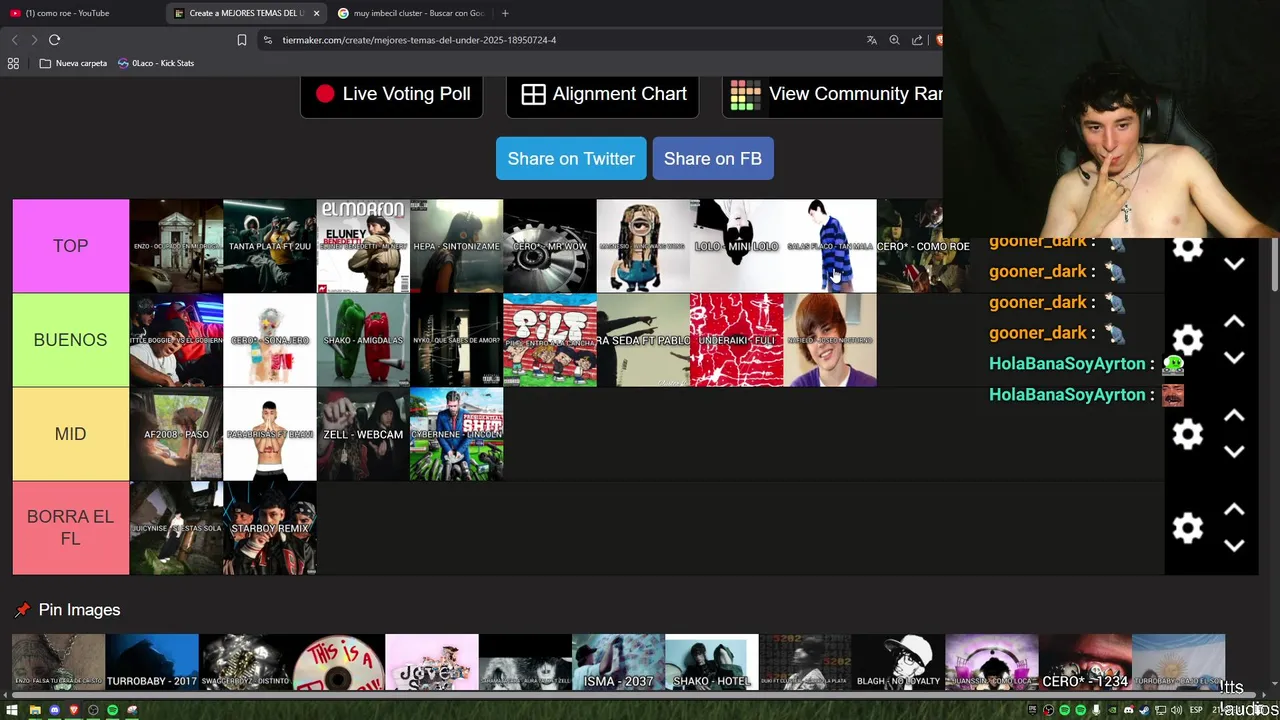Select the 'HEPA - SINTONIZAME' image

click(456, 246)
